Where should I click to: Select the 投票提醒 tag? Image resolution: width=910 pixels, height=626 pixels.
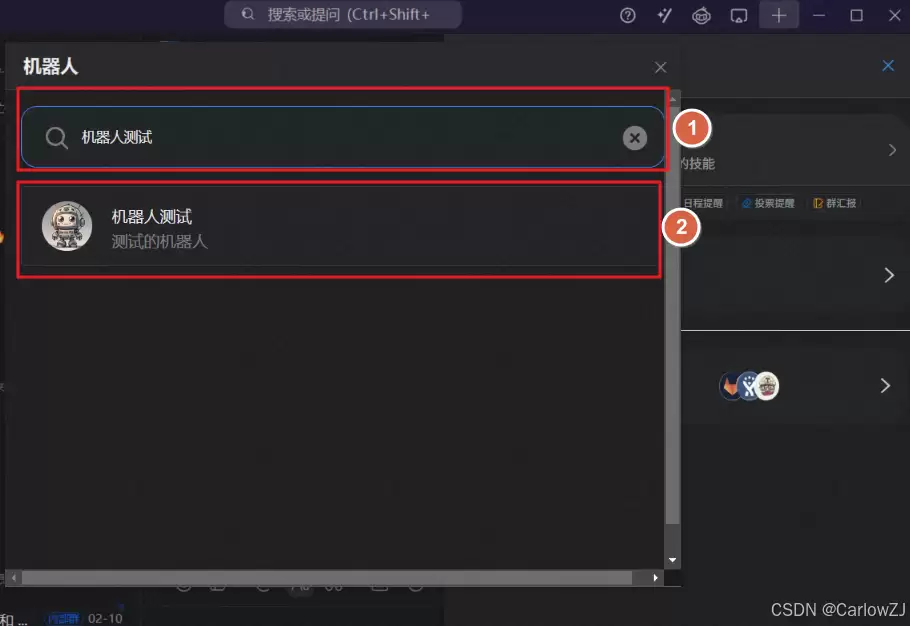(x=768, y=203)
